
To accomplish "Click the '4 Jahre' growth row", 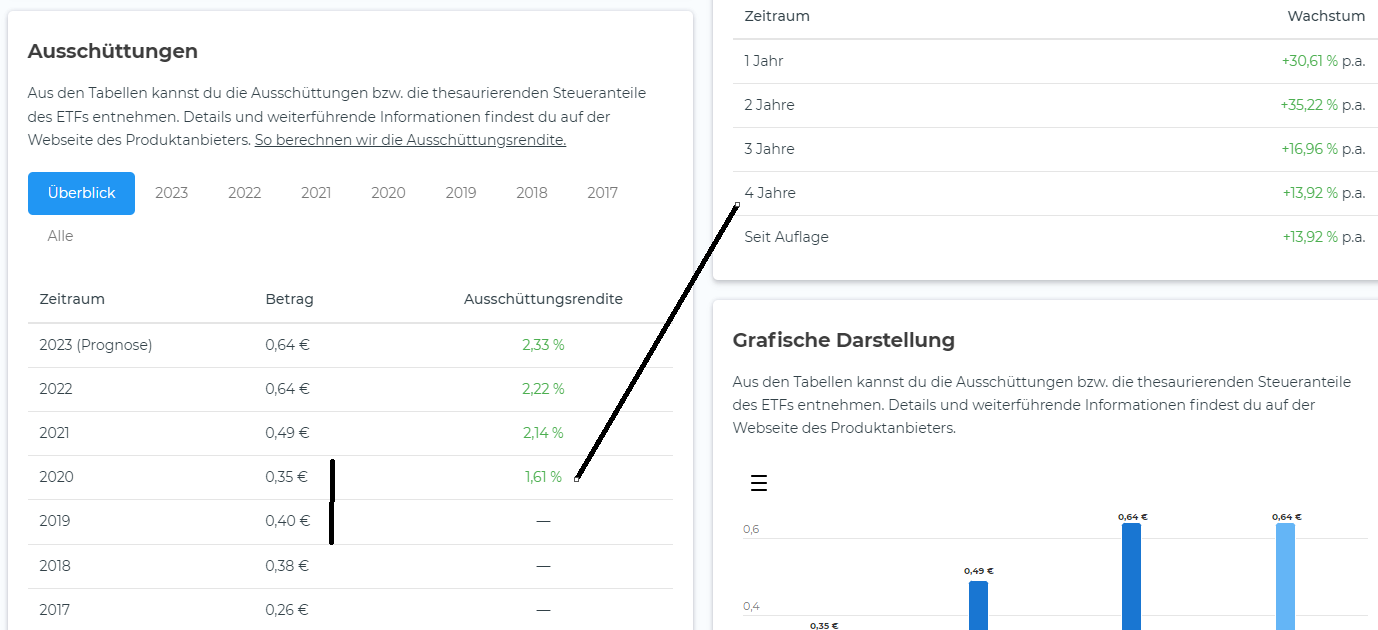I will point(1055,193).
